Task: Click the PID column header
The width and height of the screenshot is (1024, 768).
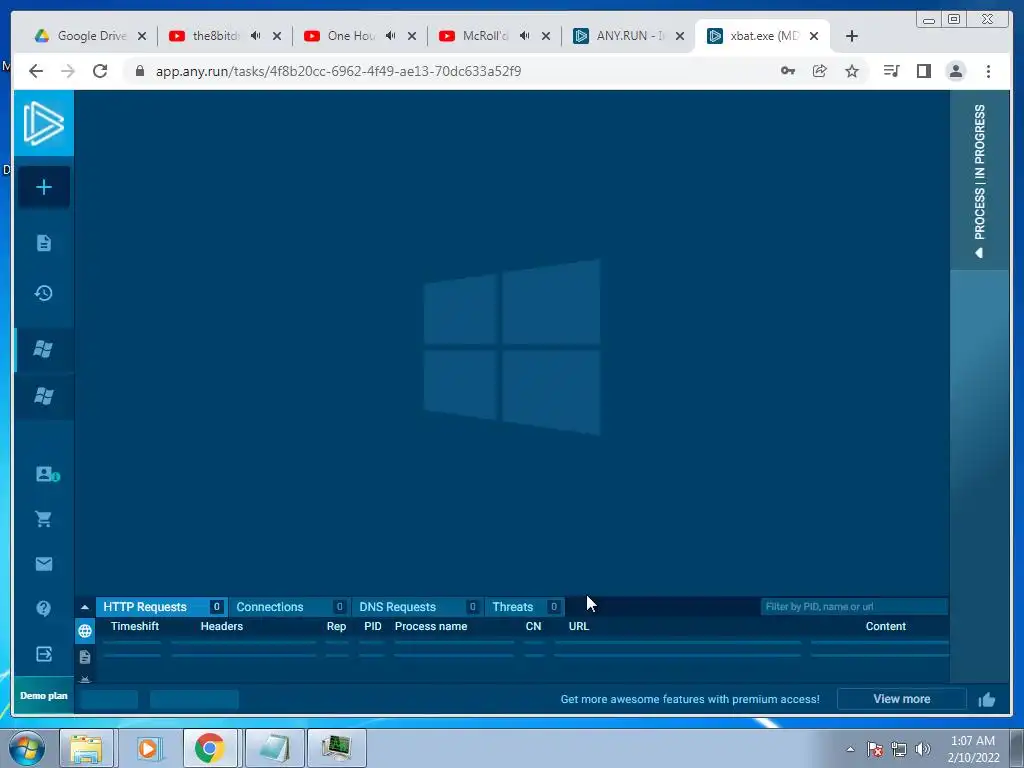Action: point(373,626)
